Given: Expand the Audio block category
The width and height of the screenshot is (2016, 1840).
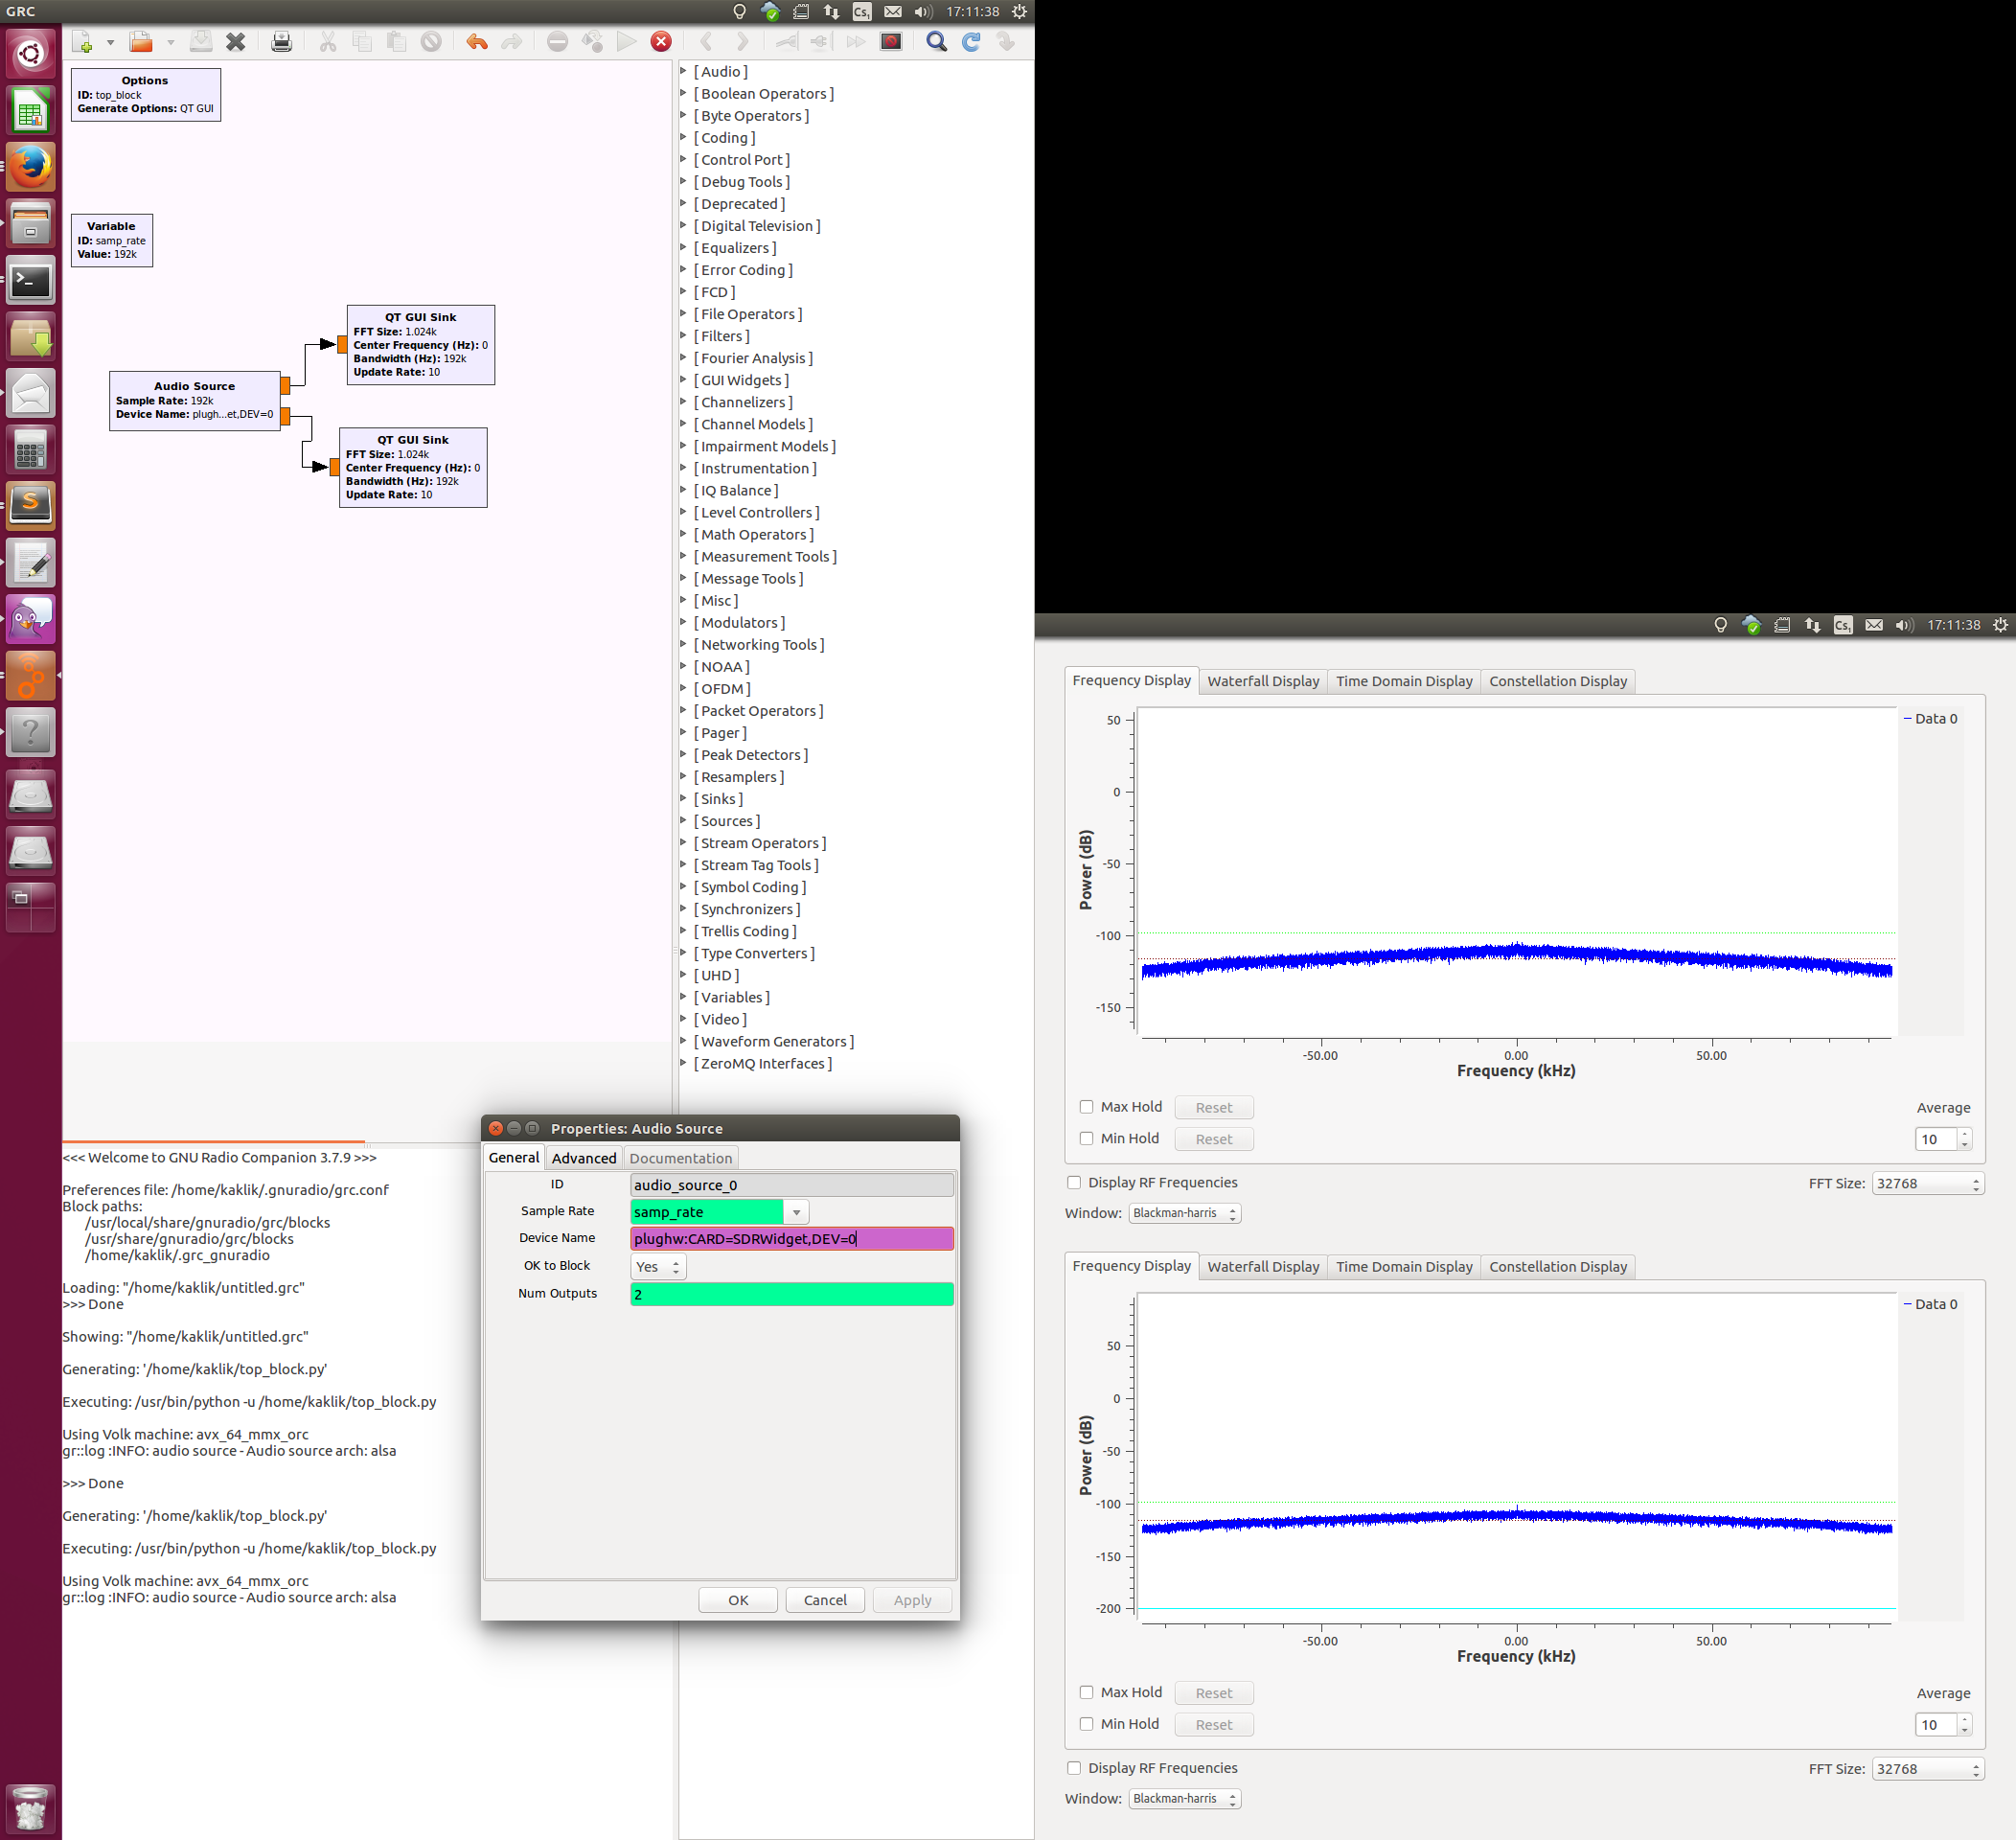Looking at the screenshot, I should pos(684,71).
